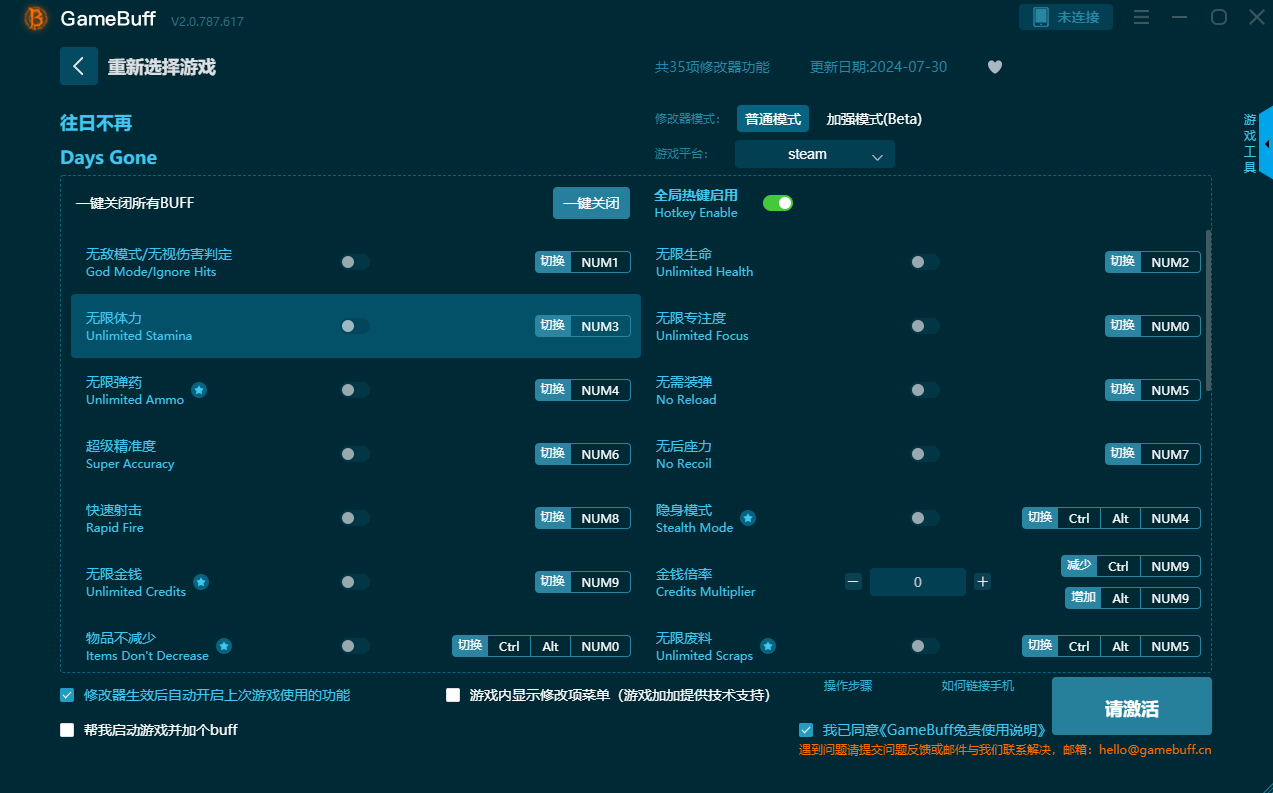This screenshot has height=793, width=1273.
Task: Open the steam platform dropdown
Action: point(815,154)
